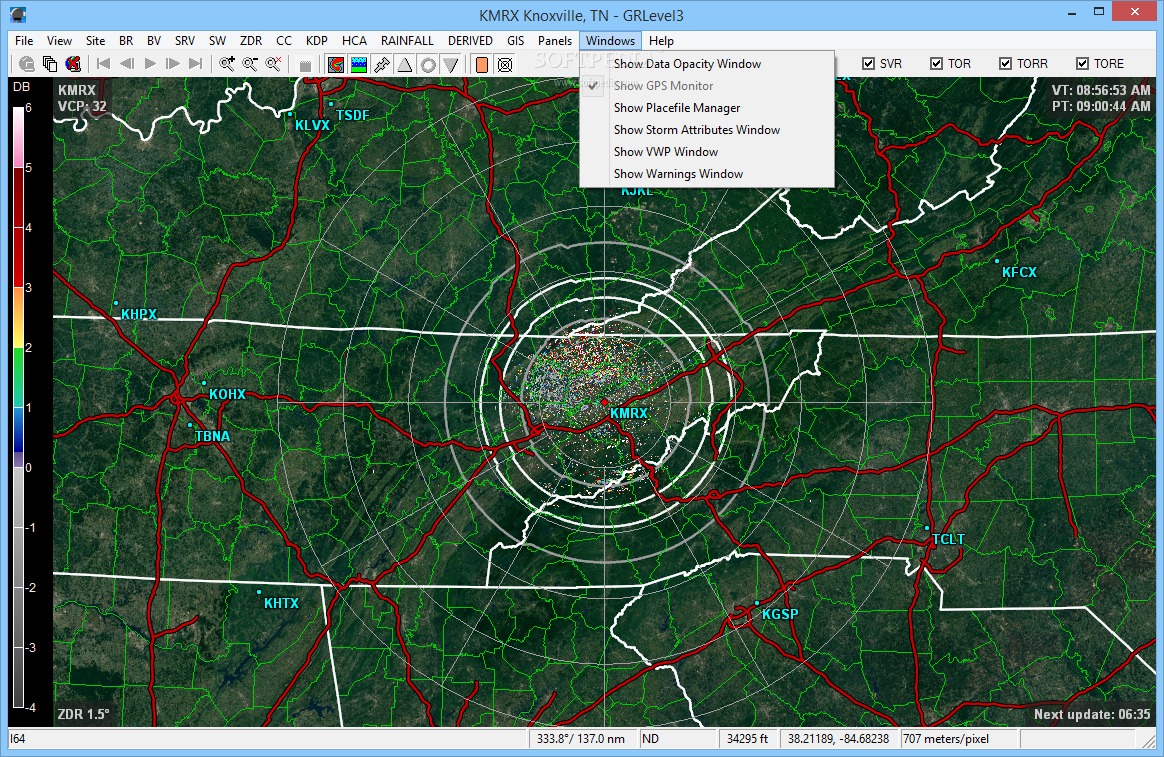The image size is (1164, 757).
Task: Click the crossed circle box icon
Action: 505,65
